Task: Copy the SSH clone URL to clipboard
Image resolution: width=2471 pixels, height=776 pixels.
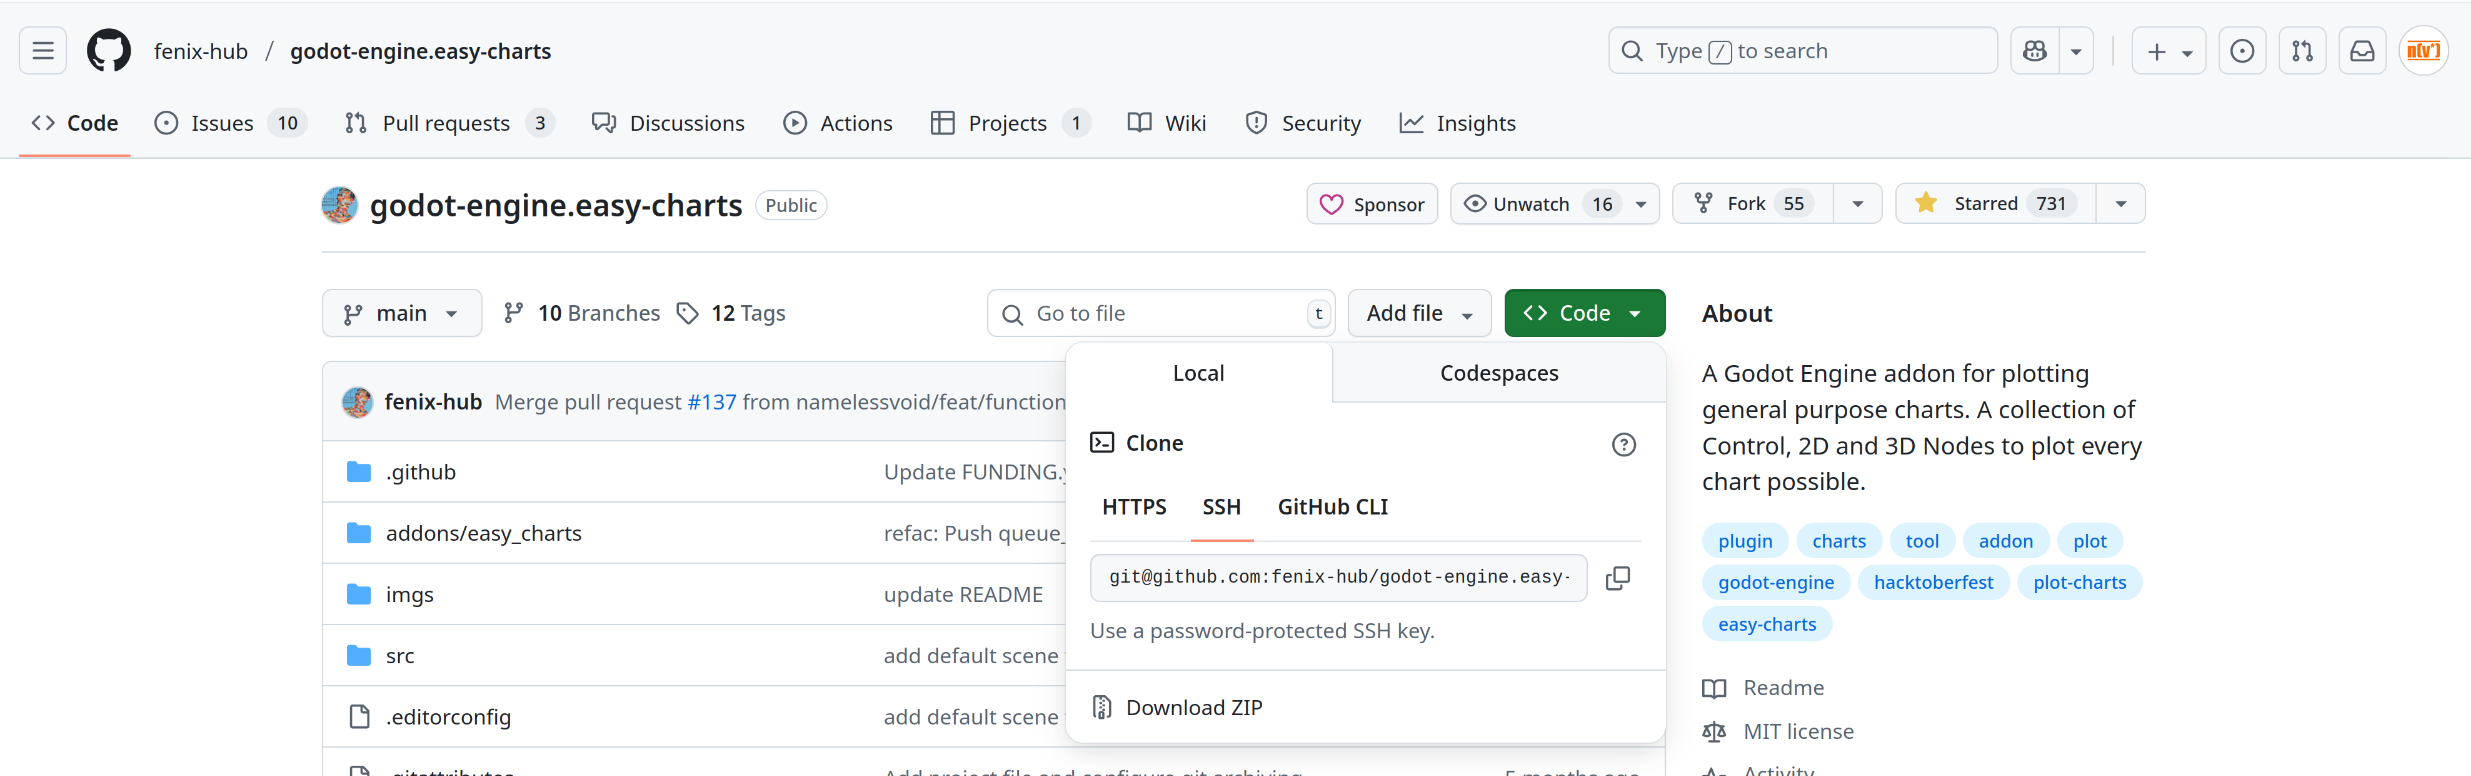Action: point(1617,578)
